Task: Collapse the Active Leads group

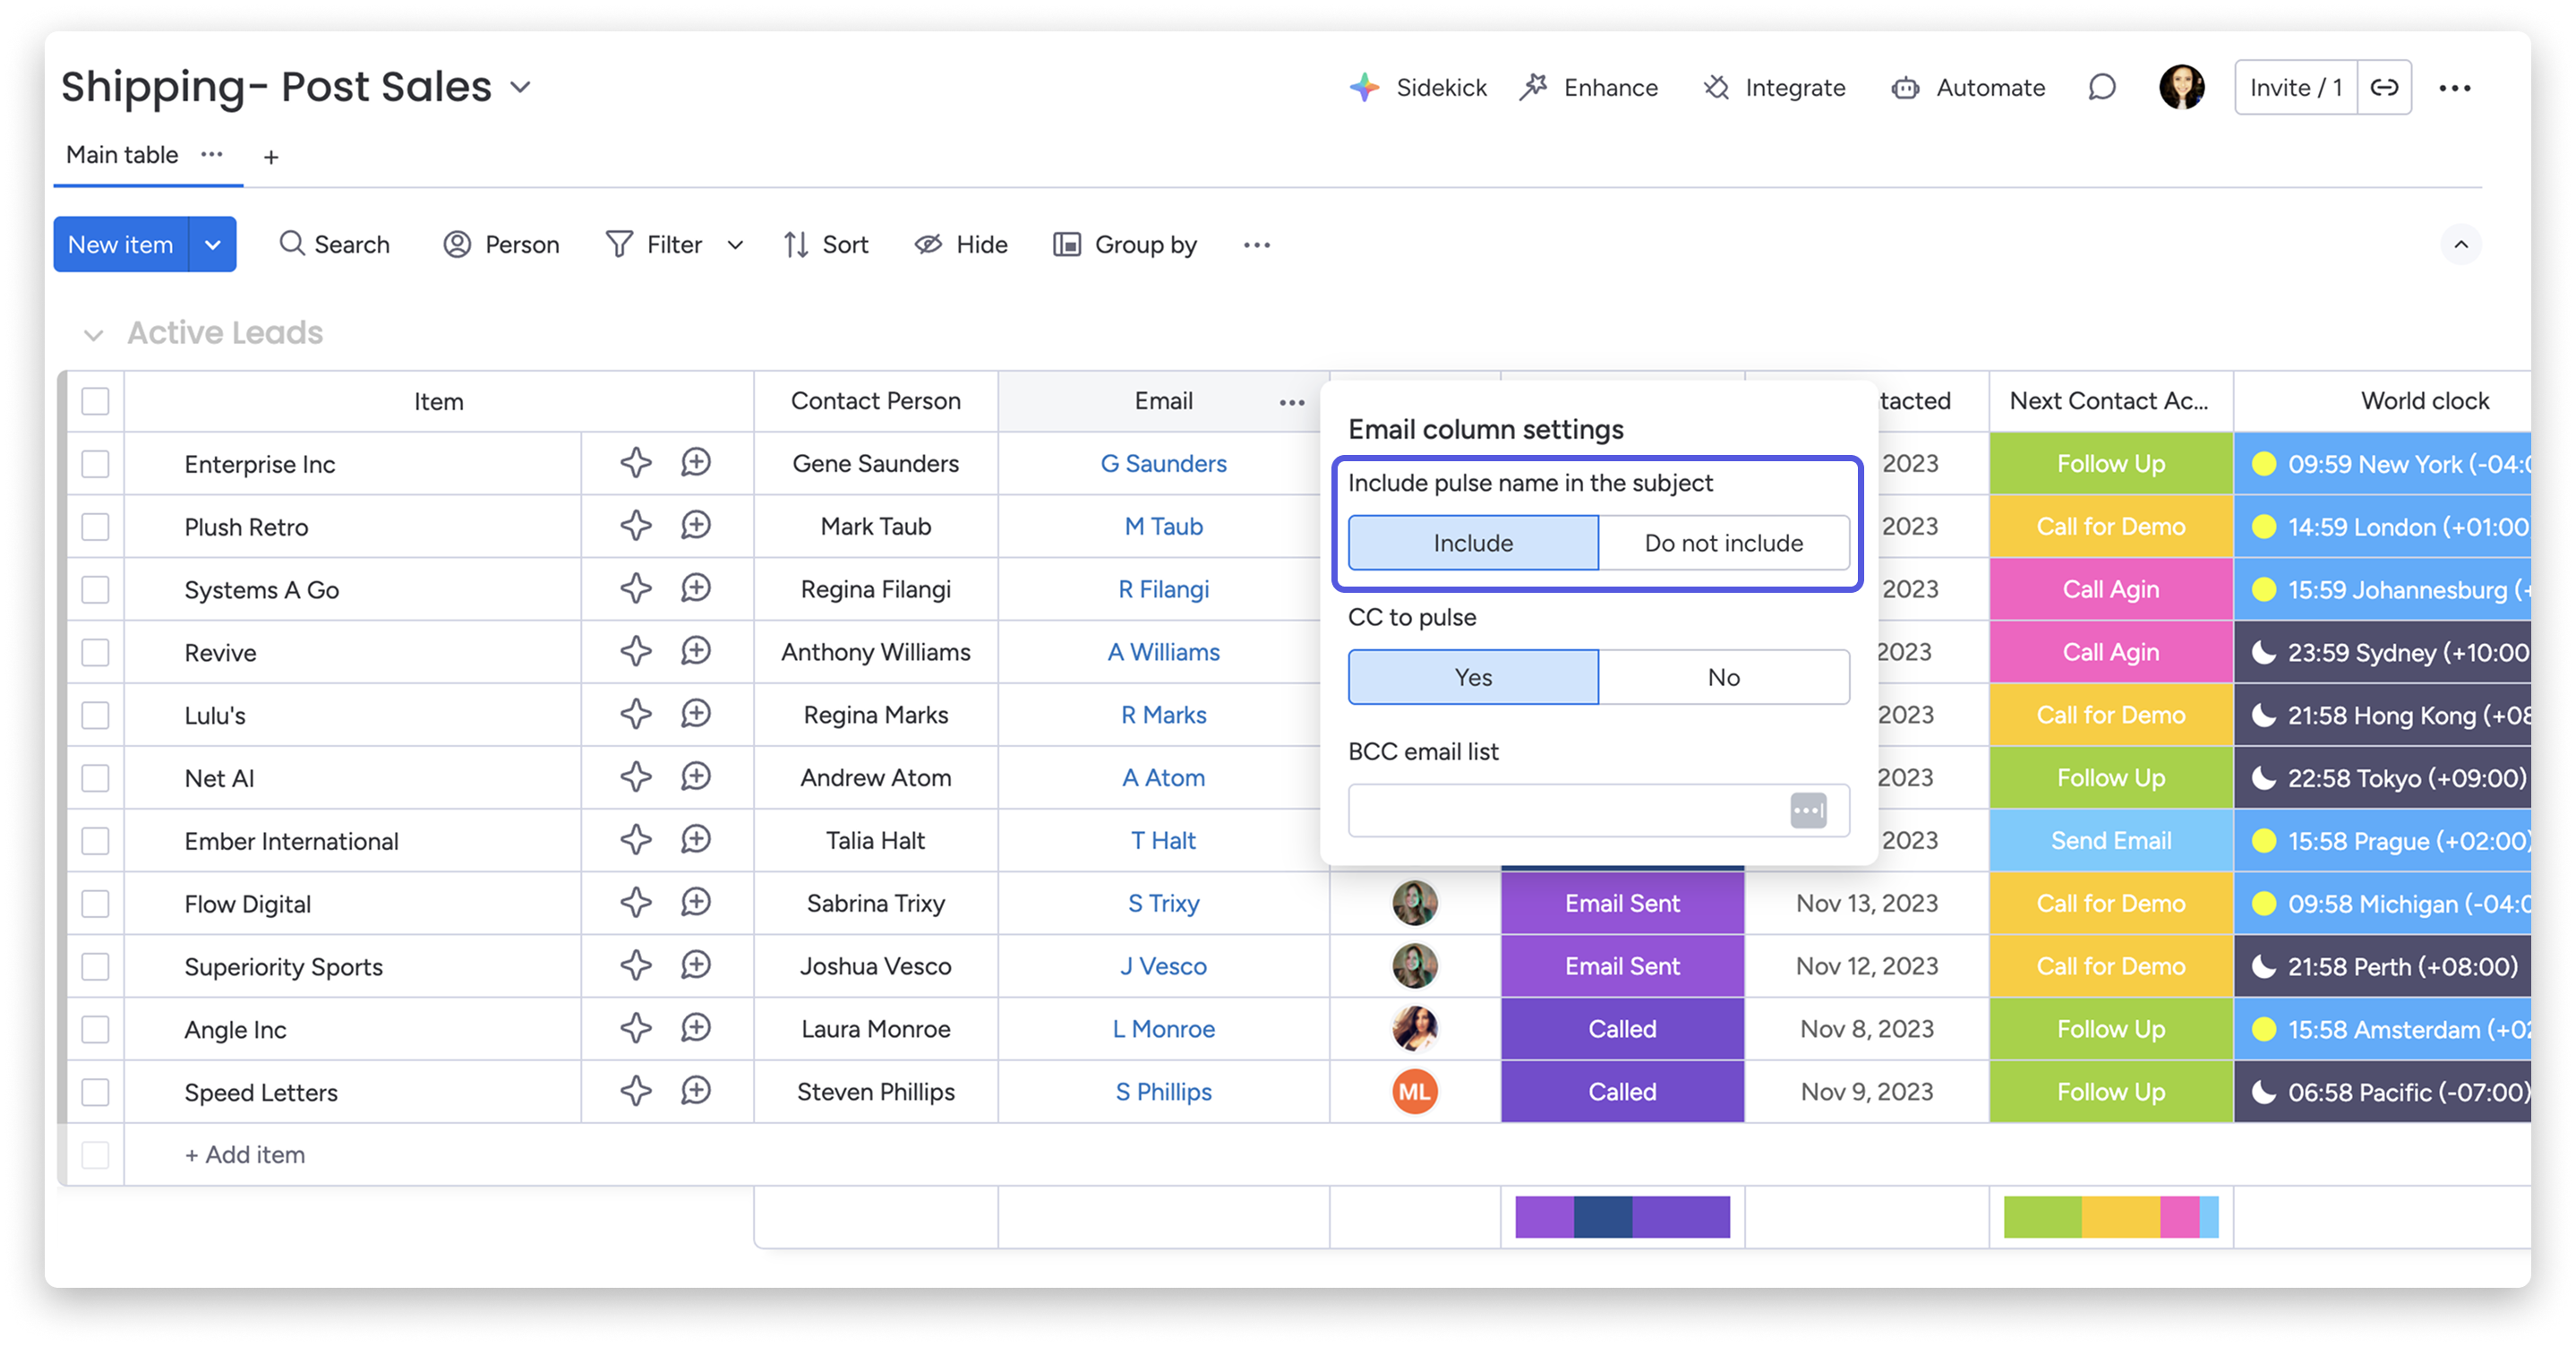Action: 93,333
